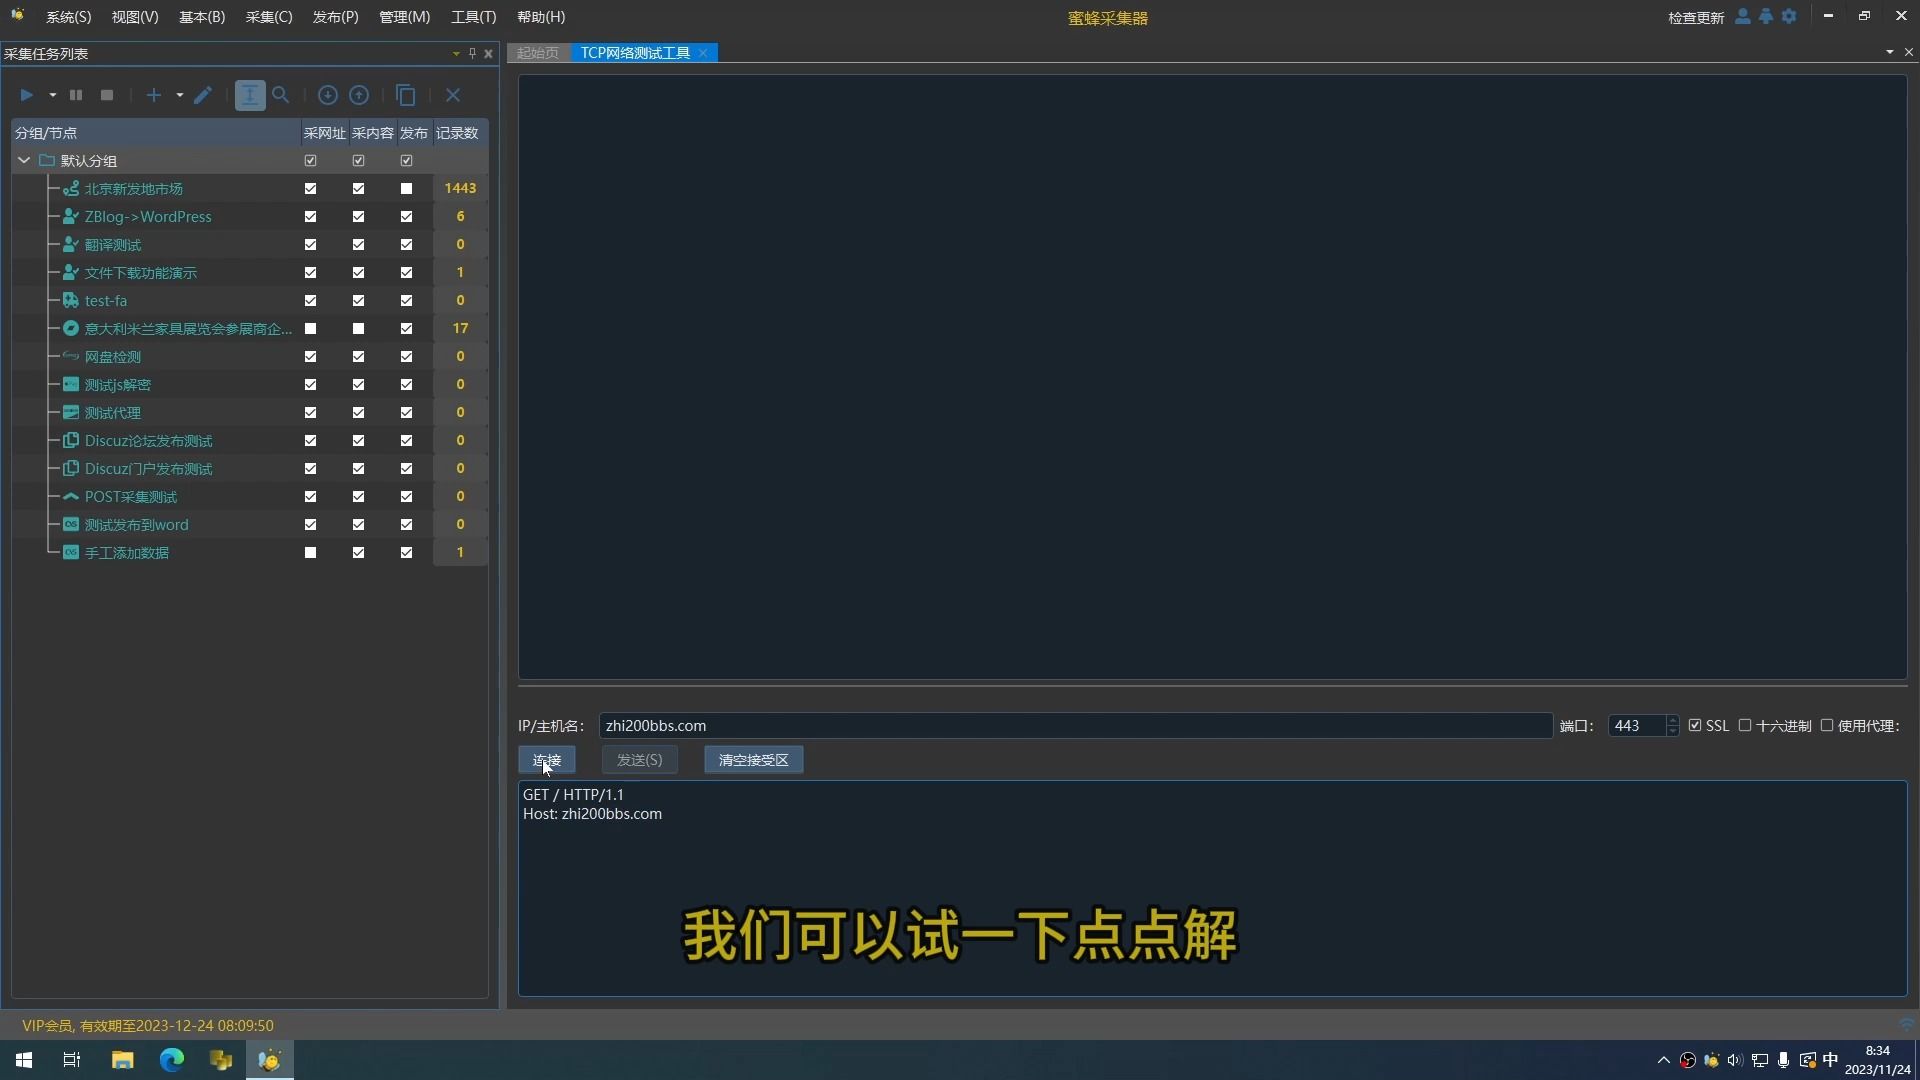Click the download circle icon in toolbar

pos(327,95)
